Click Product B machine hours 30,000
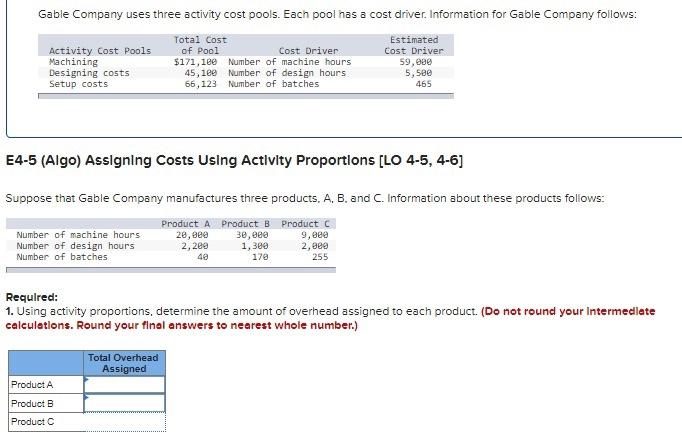The height and width of the screenshot is (447, 682). pos(252,235)
